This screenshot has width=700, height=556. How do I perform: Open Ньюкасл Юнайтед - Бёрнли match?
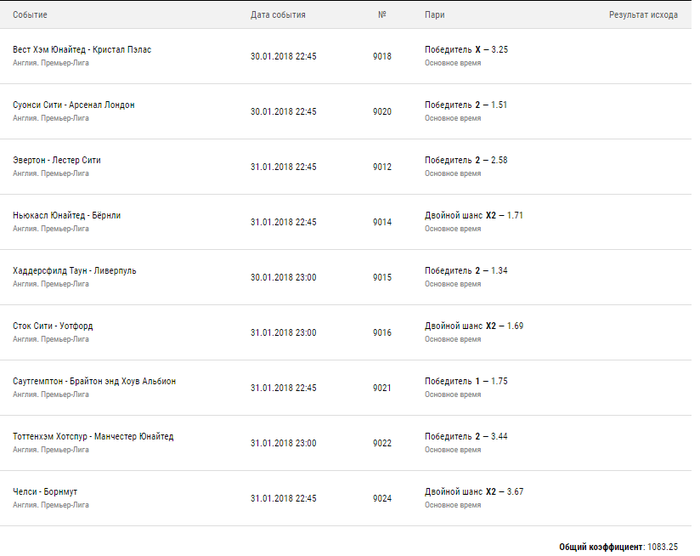[x=66, y=215]
